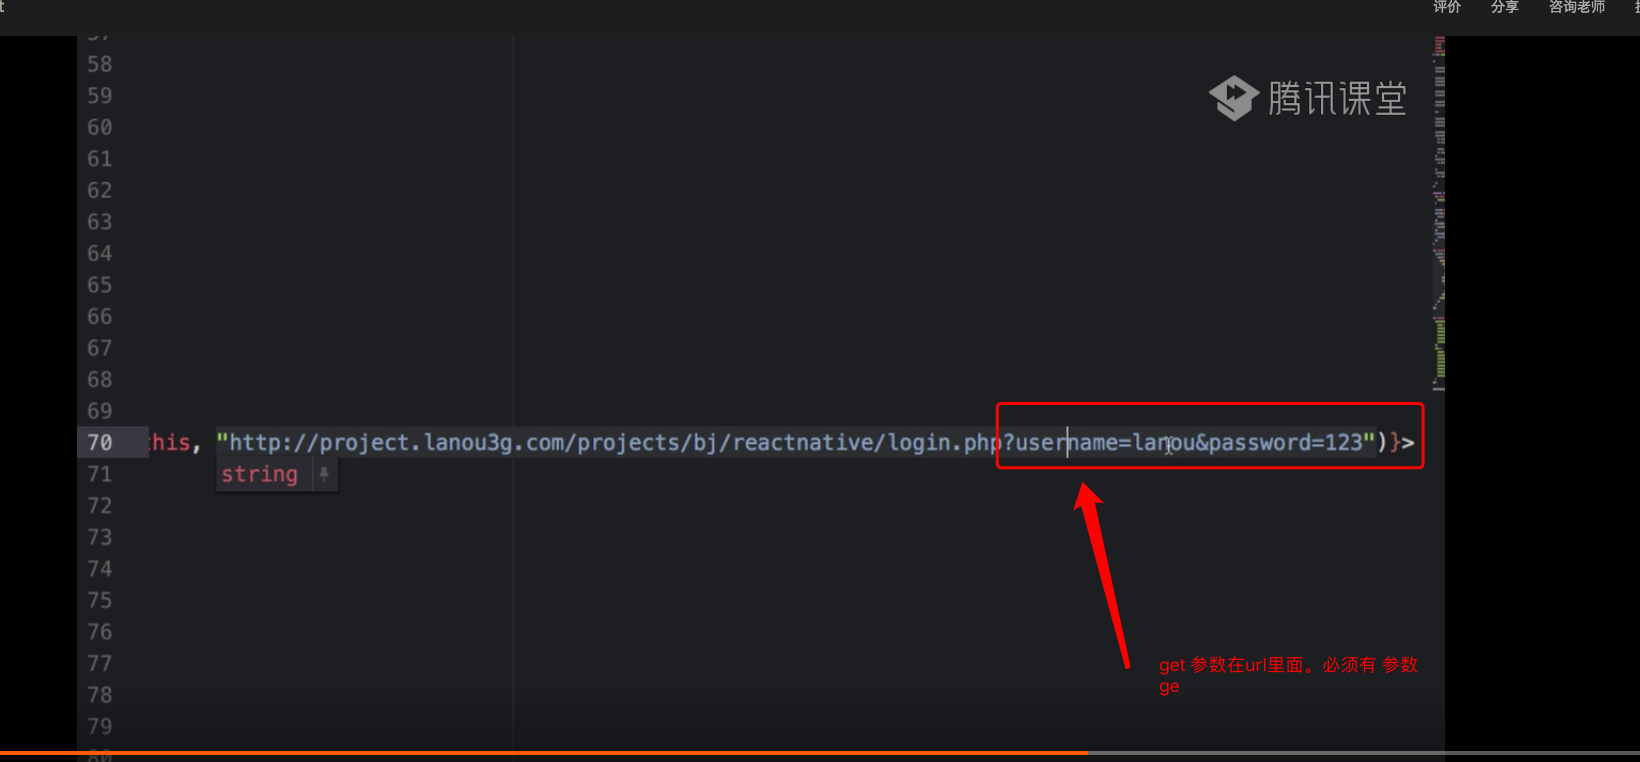This screenshot has width=1640, height=762.
Task: Click line number 60 in the gutter
Action: point(100,127)
